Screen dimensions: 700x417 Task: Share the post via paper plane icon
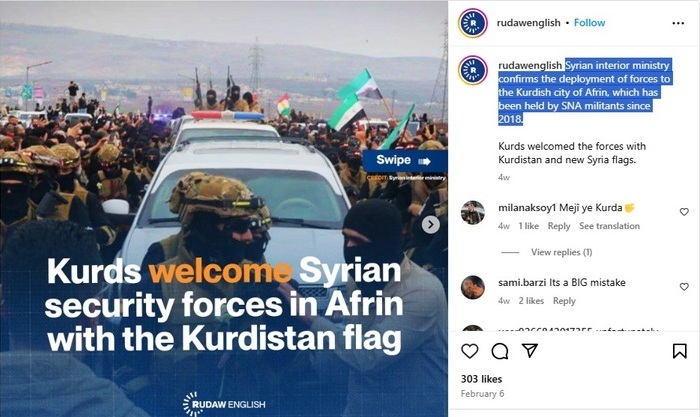click(529, 350)
